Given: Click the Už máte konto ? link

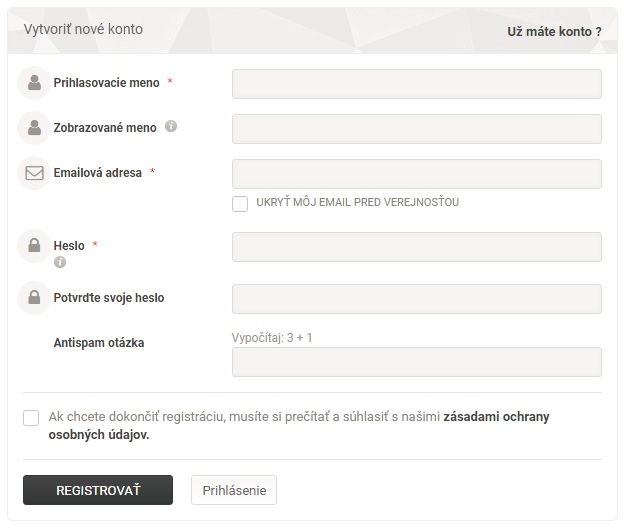Looking at the screenshot, I should pos(554,31).
